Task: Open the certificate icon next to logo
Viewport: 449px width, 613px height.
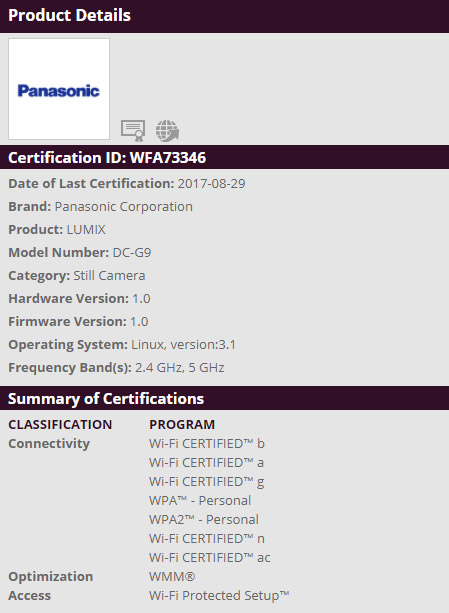Action: coord(133,131)
